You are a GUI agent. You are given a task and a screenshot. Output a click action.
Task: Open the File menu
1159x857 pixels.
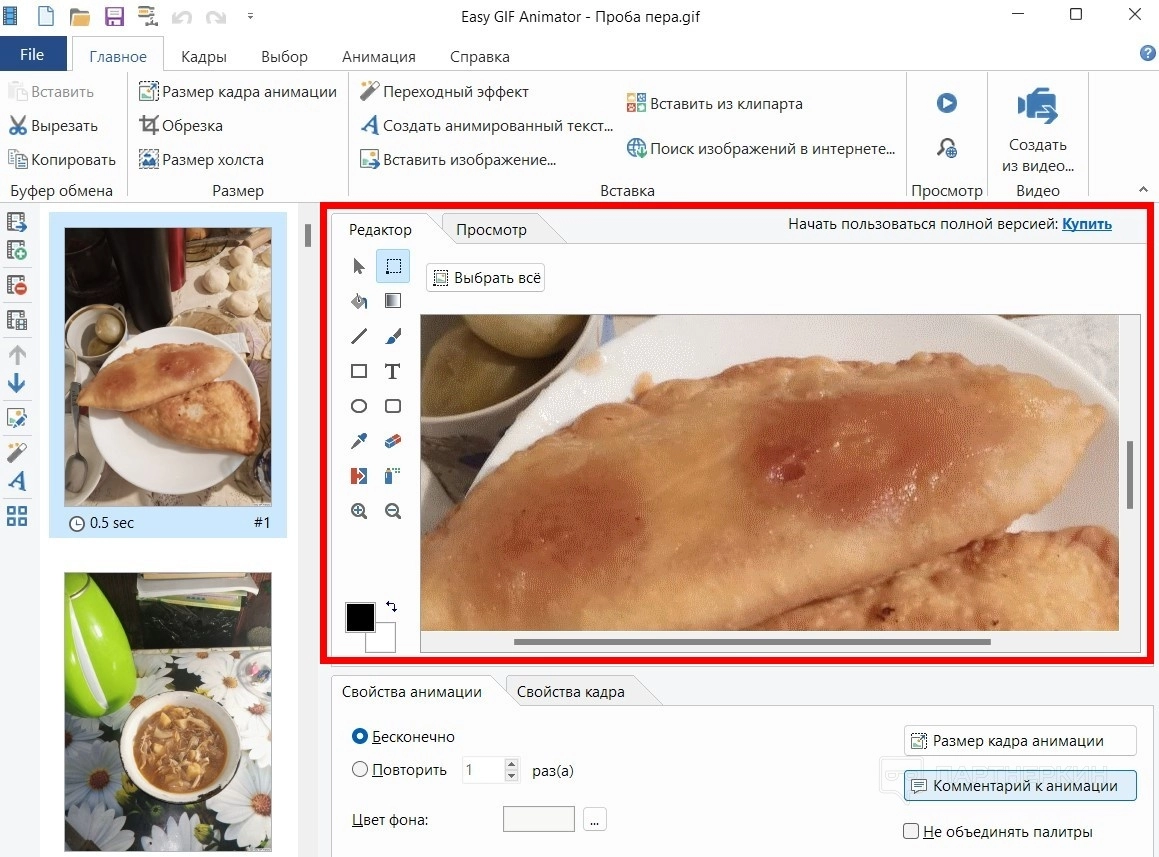33,54
